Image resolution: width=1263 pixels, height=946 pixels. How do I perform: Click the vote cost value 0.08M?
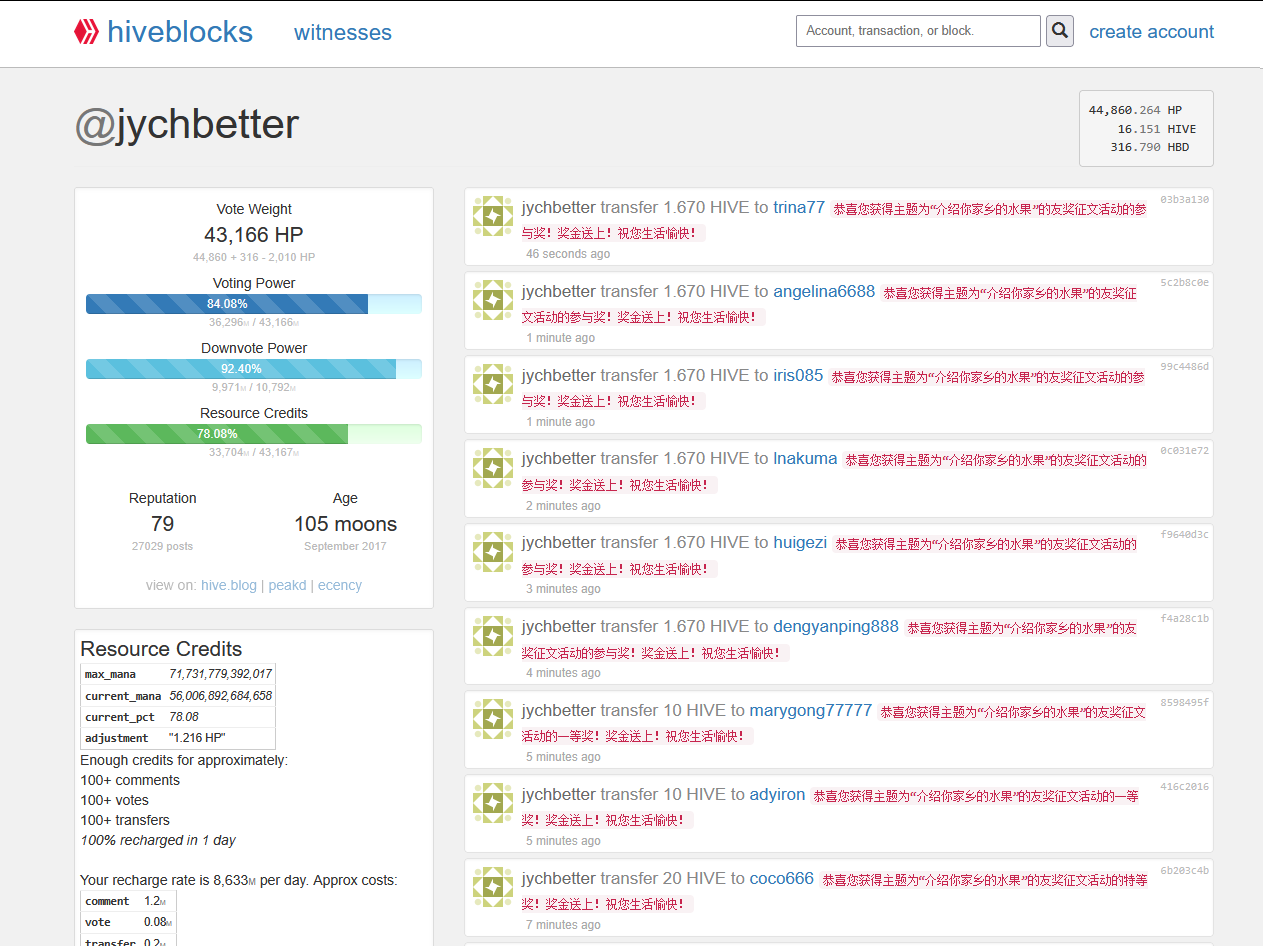coord(158,922)
